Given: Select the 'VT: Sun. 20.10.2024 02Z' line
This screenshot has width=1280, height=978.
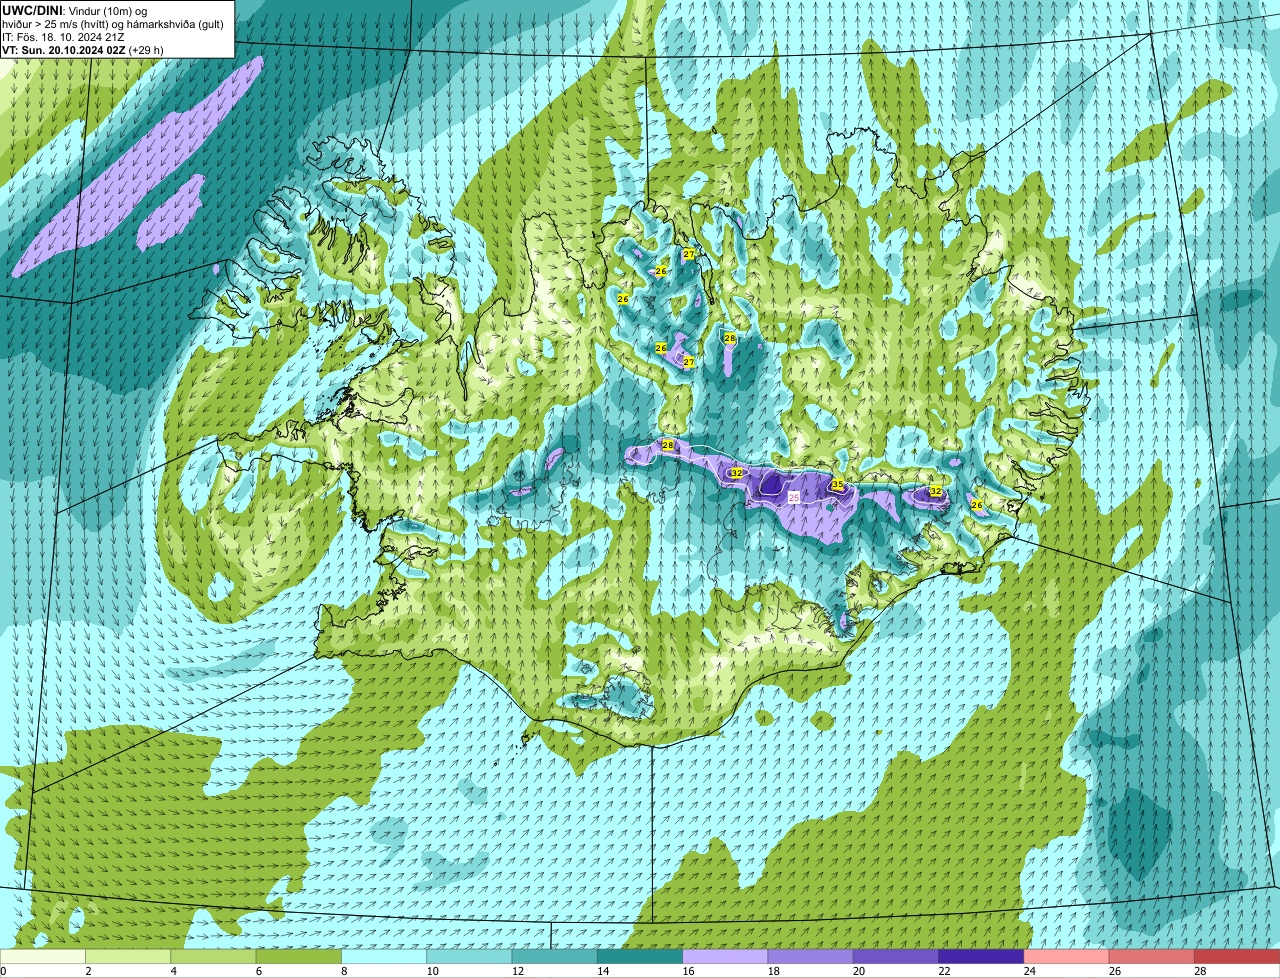Looking at the screenshot, I should click(83, 49).
